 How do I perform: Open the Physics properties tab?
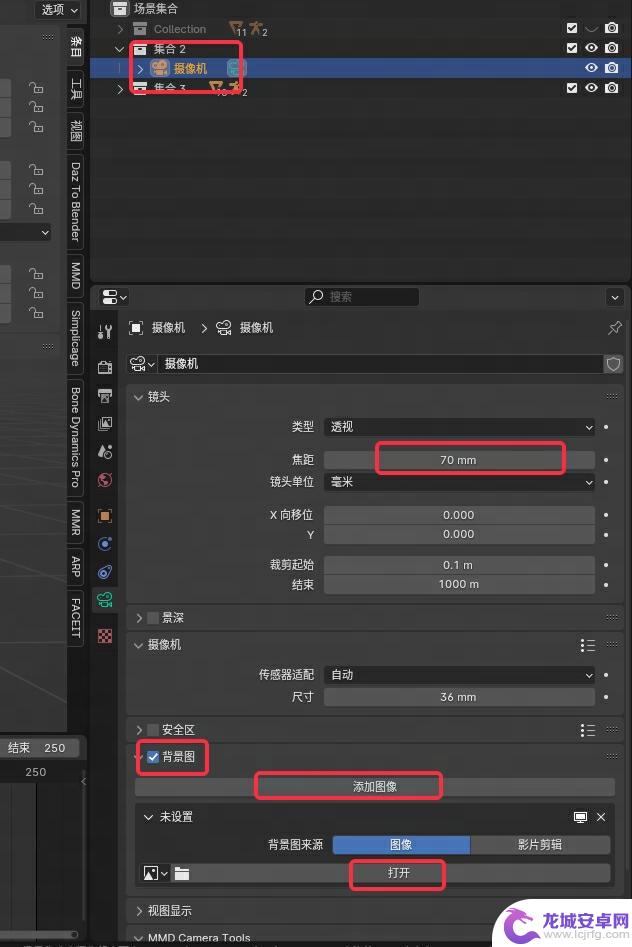point(105,544)
